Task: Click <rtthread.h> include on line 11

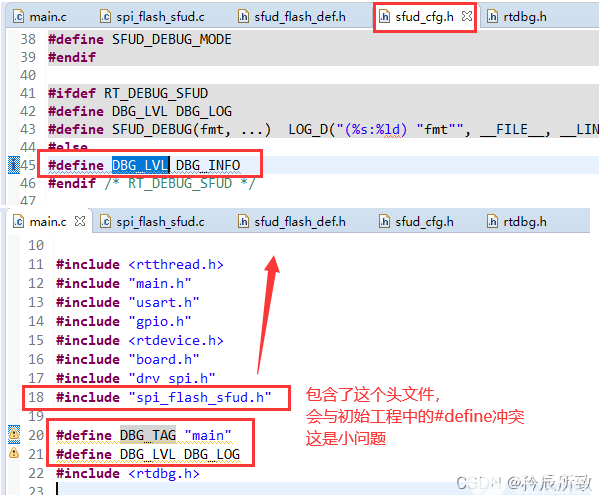Action: tap(176, 264)
